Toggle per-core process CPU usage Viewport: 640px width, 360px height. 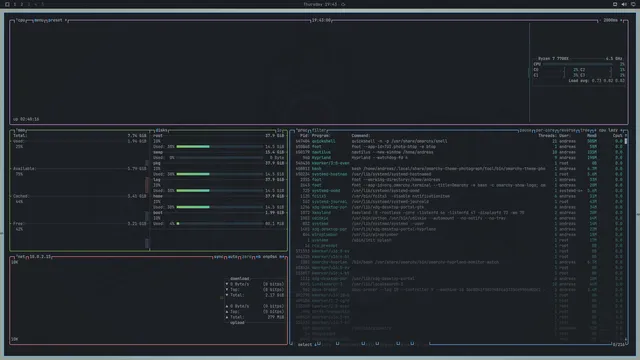tap(545, 131)
